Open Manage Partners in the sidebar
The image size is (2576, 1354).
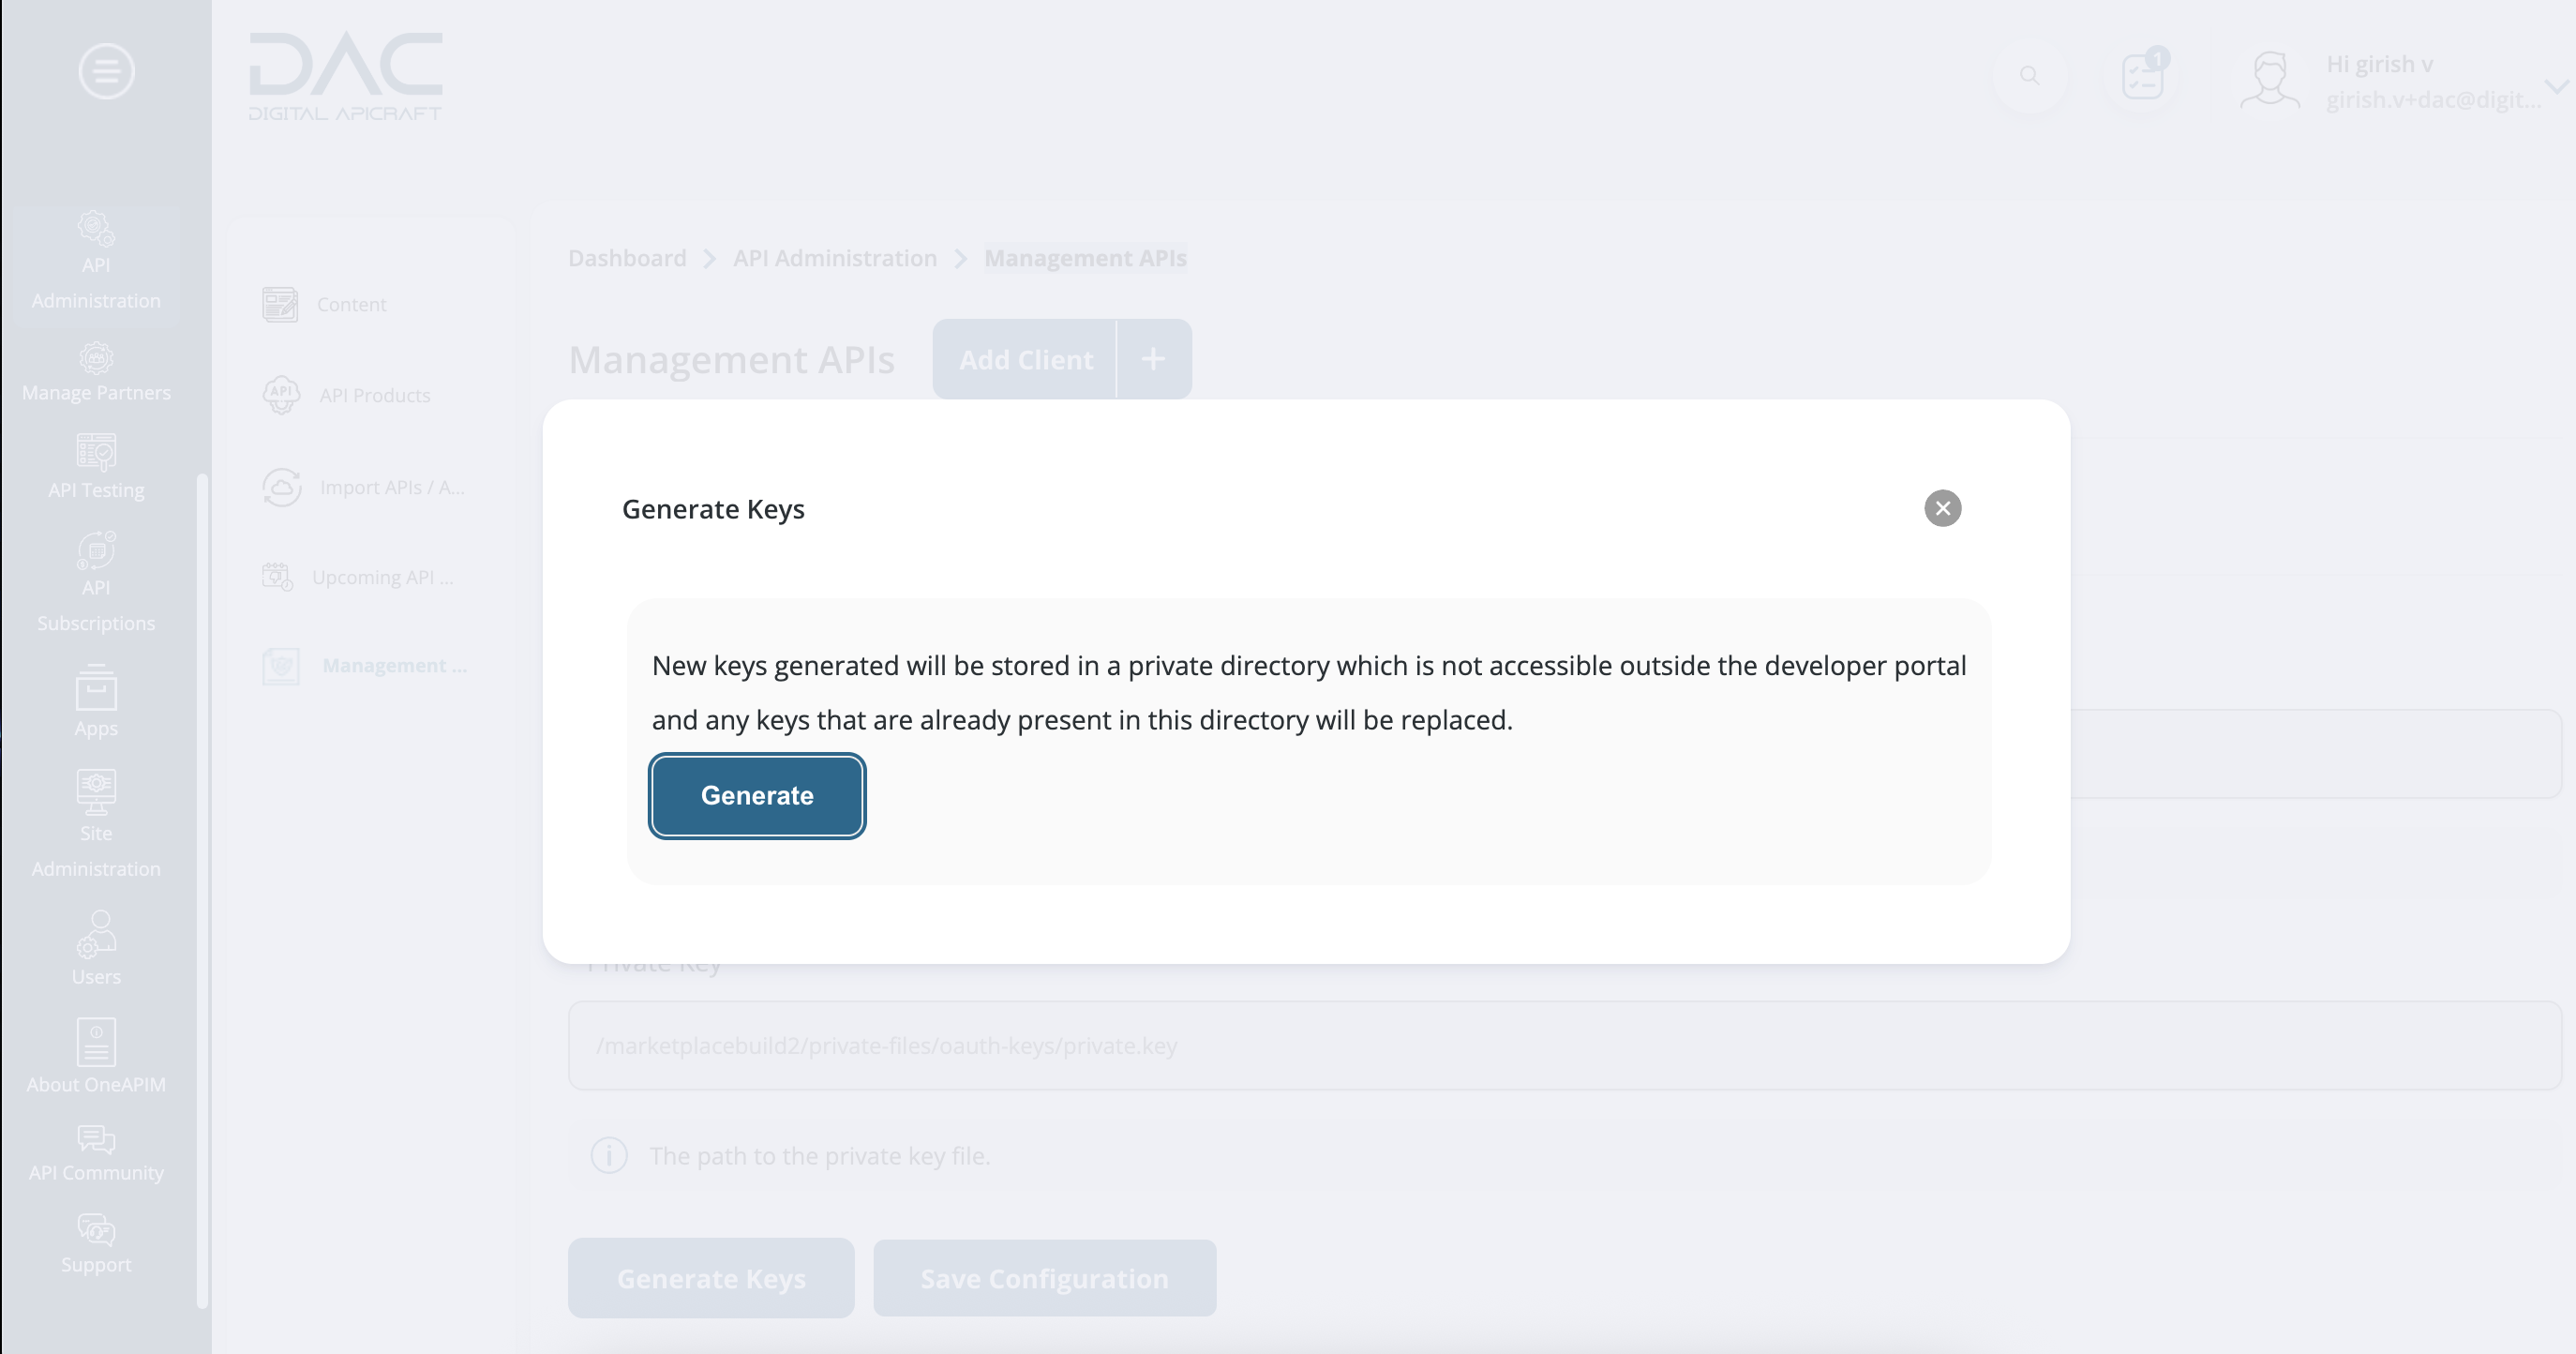(x=96, y=372)
